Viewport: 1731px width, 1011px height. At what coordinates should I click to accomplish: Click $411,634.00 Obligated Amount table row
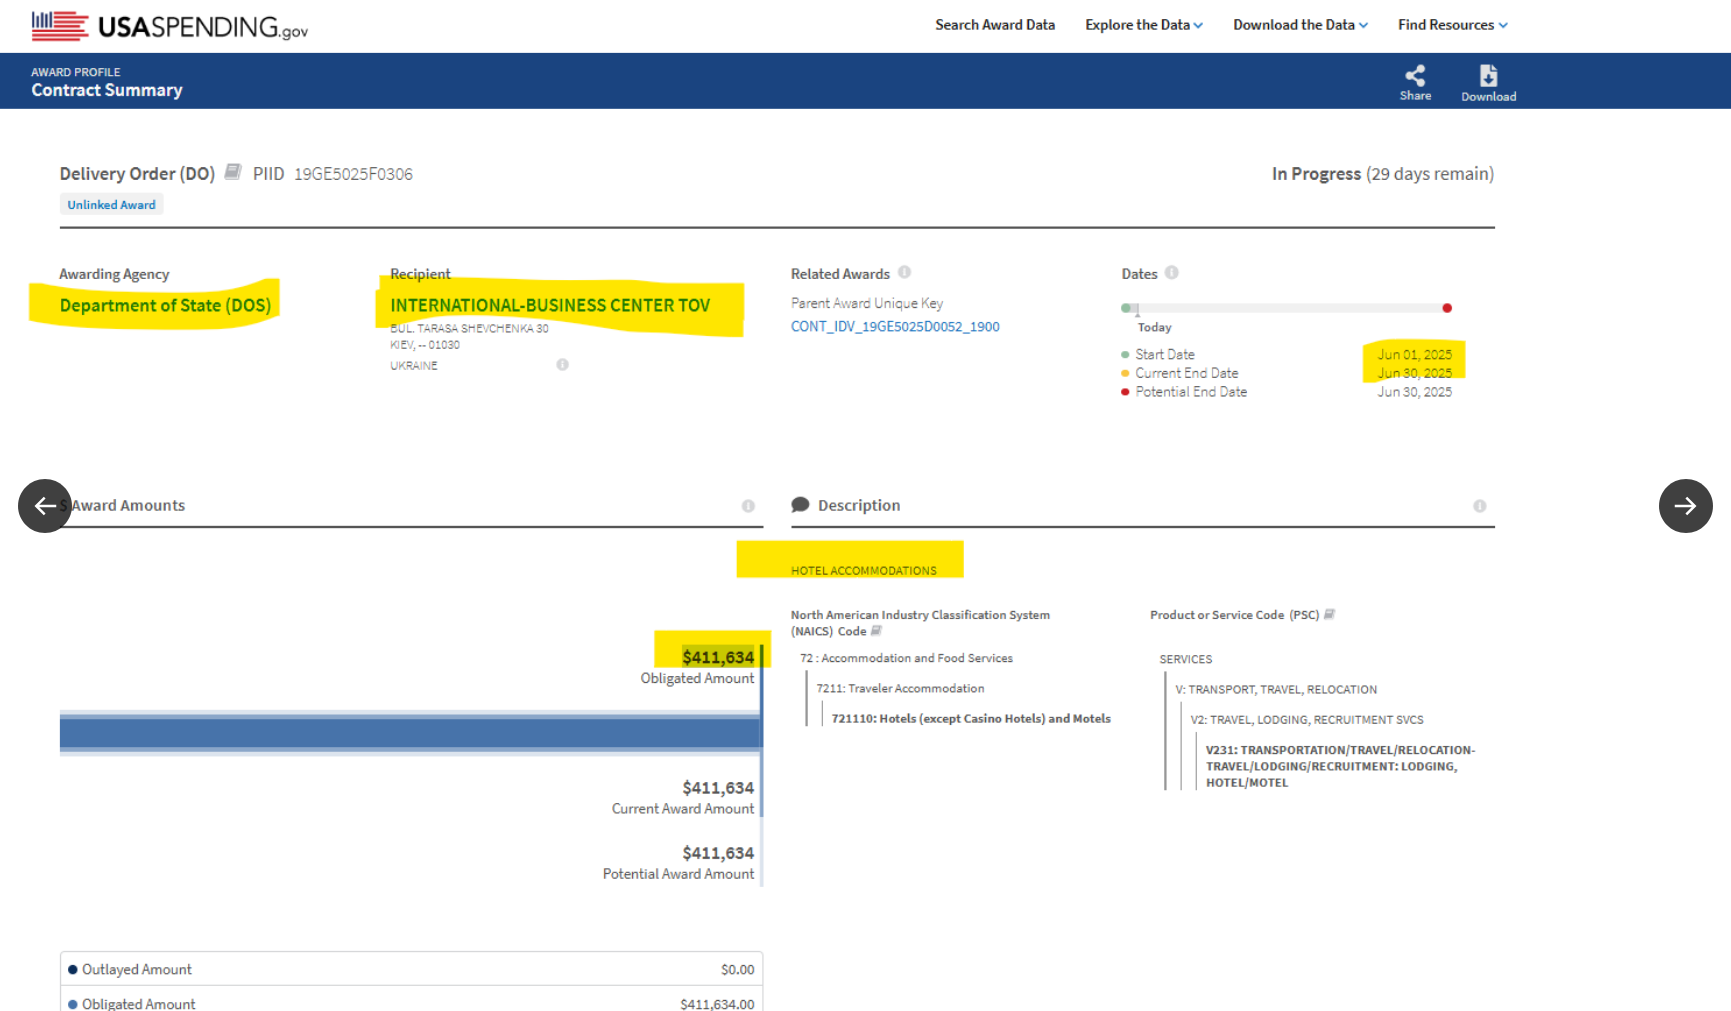(x=411, y=1000)
